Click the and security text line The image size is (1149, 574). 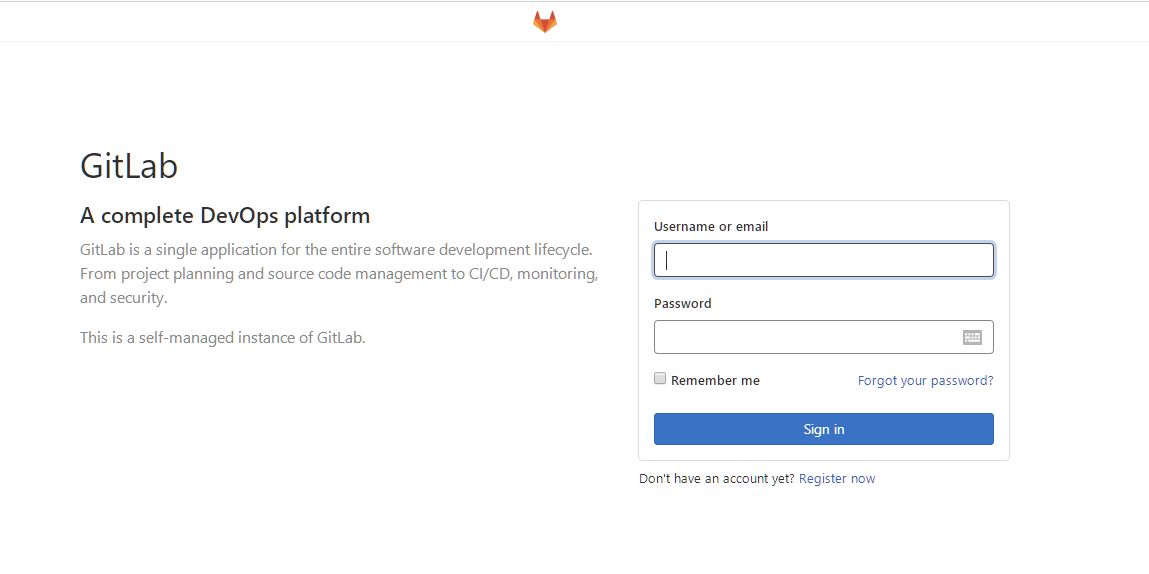[x=124, y=298]
